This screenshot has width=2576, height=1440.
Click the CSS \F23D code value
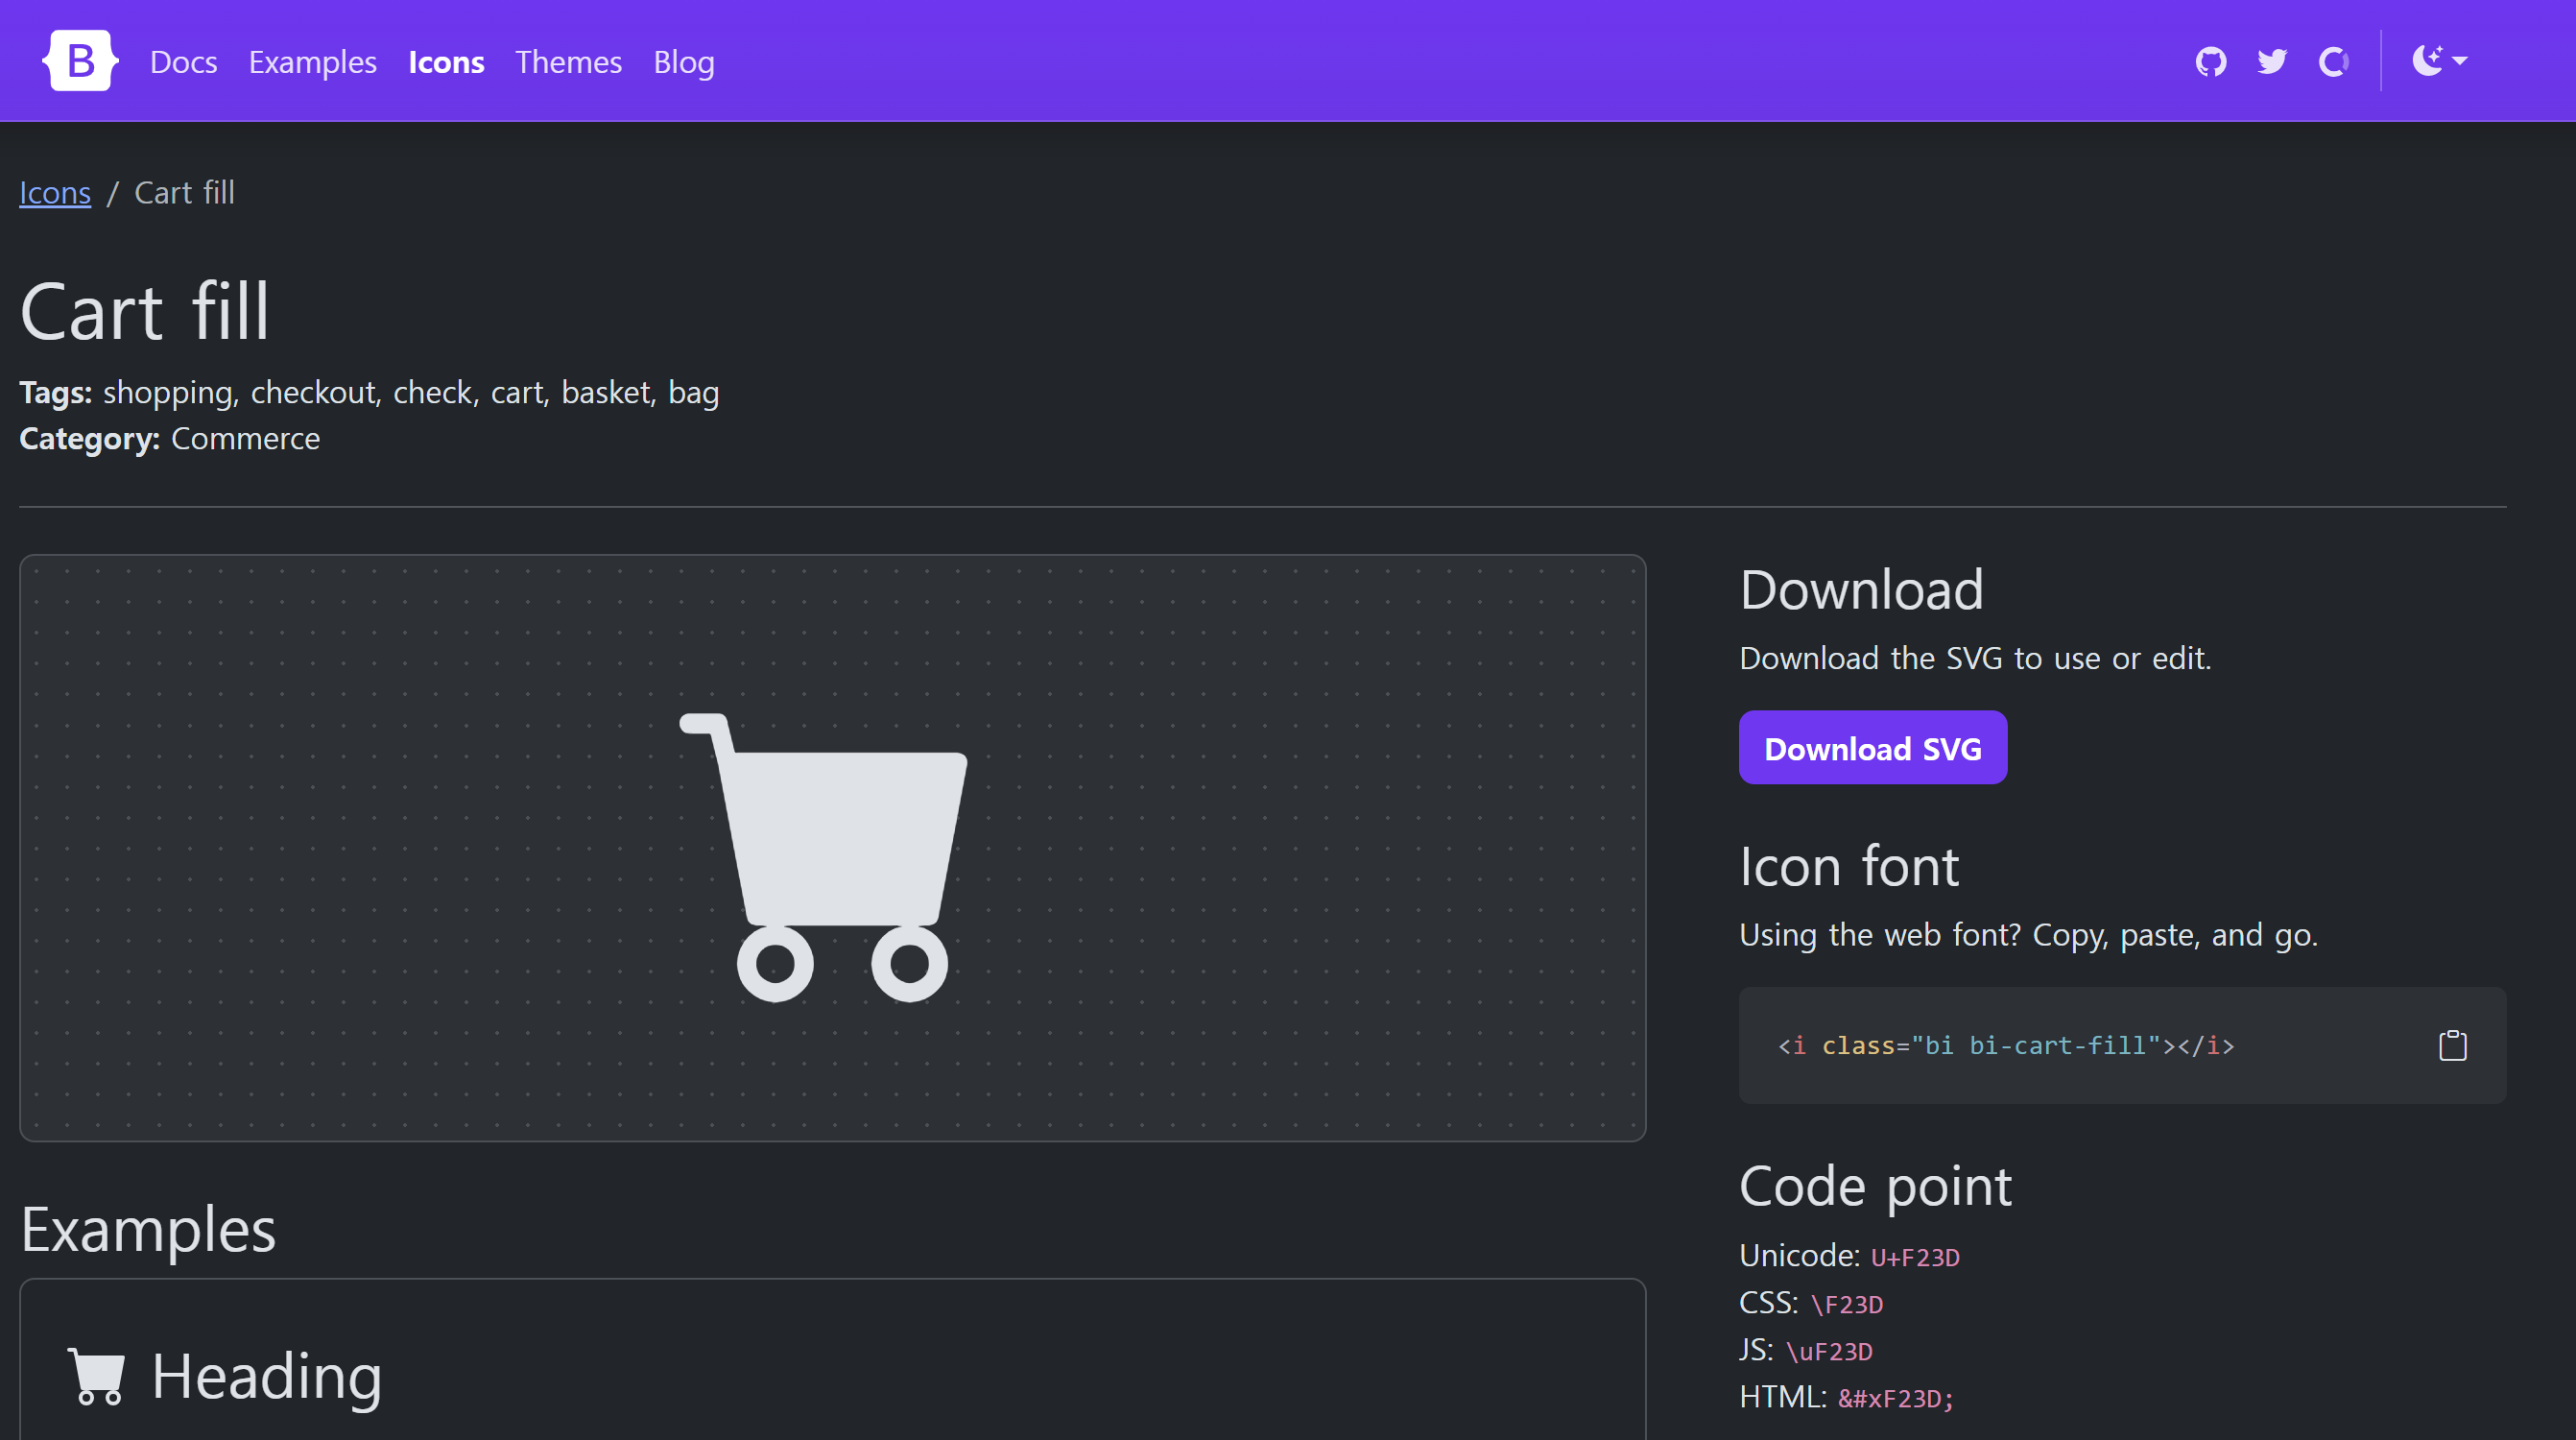coord(1846,1304)
